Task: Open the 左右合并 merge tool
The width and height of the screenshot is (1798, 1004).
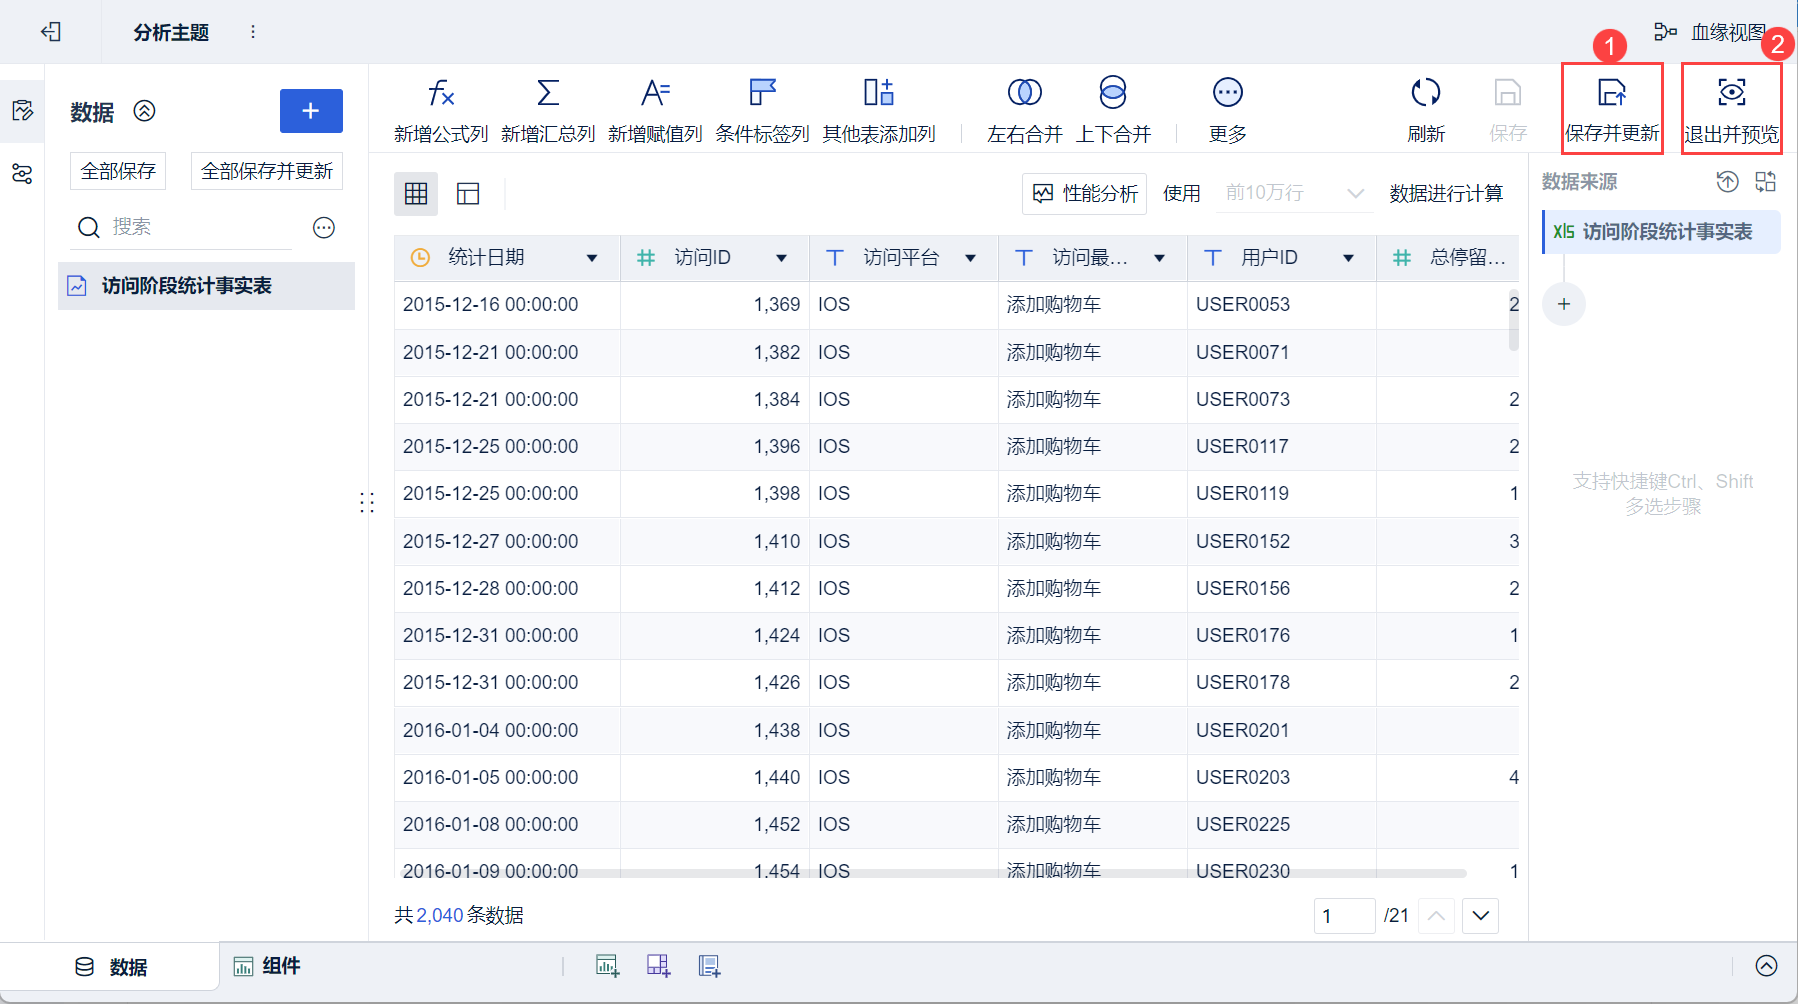Action: pyautogui.click(x=1024, y=93)
